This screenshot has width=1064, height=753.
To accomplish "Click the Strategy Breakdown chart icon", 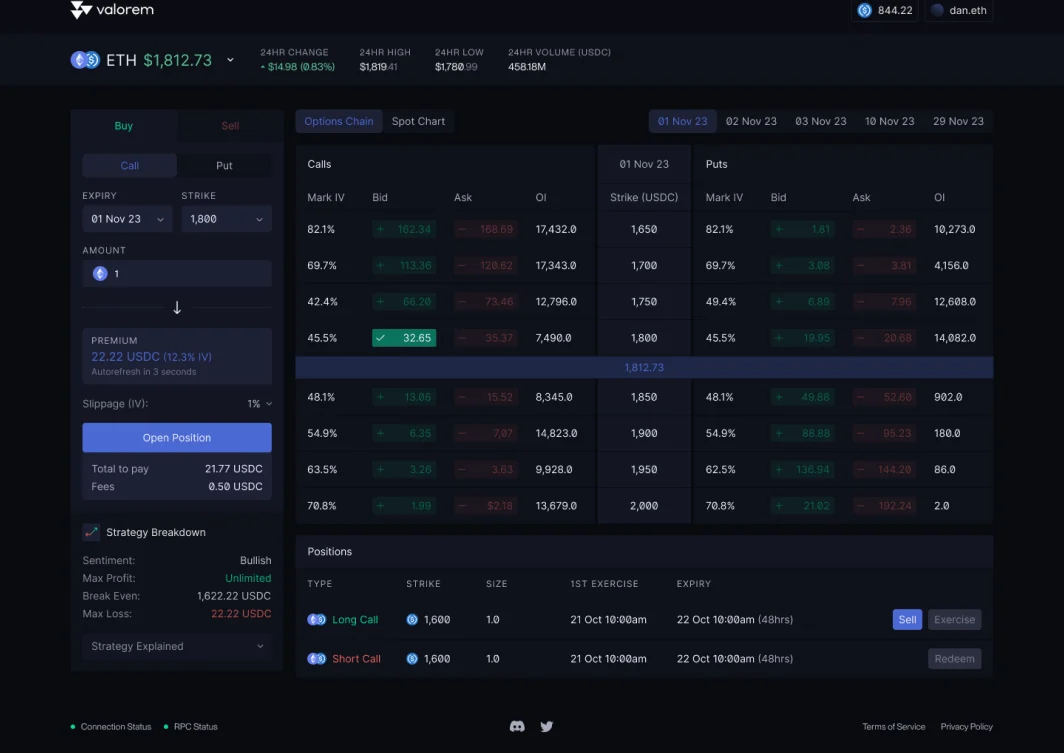I will coord(91,532).
